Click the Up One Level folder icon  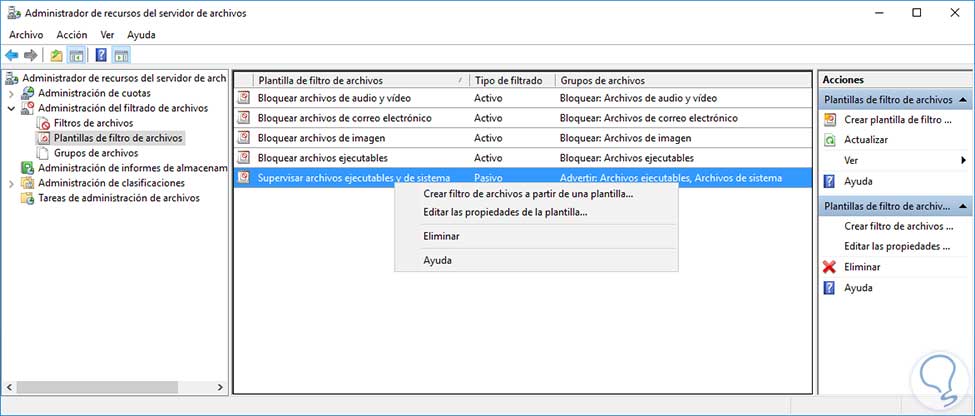point(57,55)
